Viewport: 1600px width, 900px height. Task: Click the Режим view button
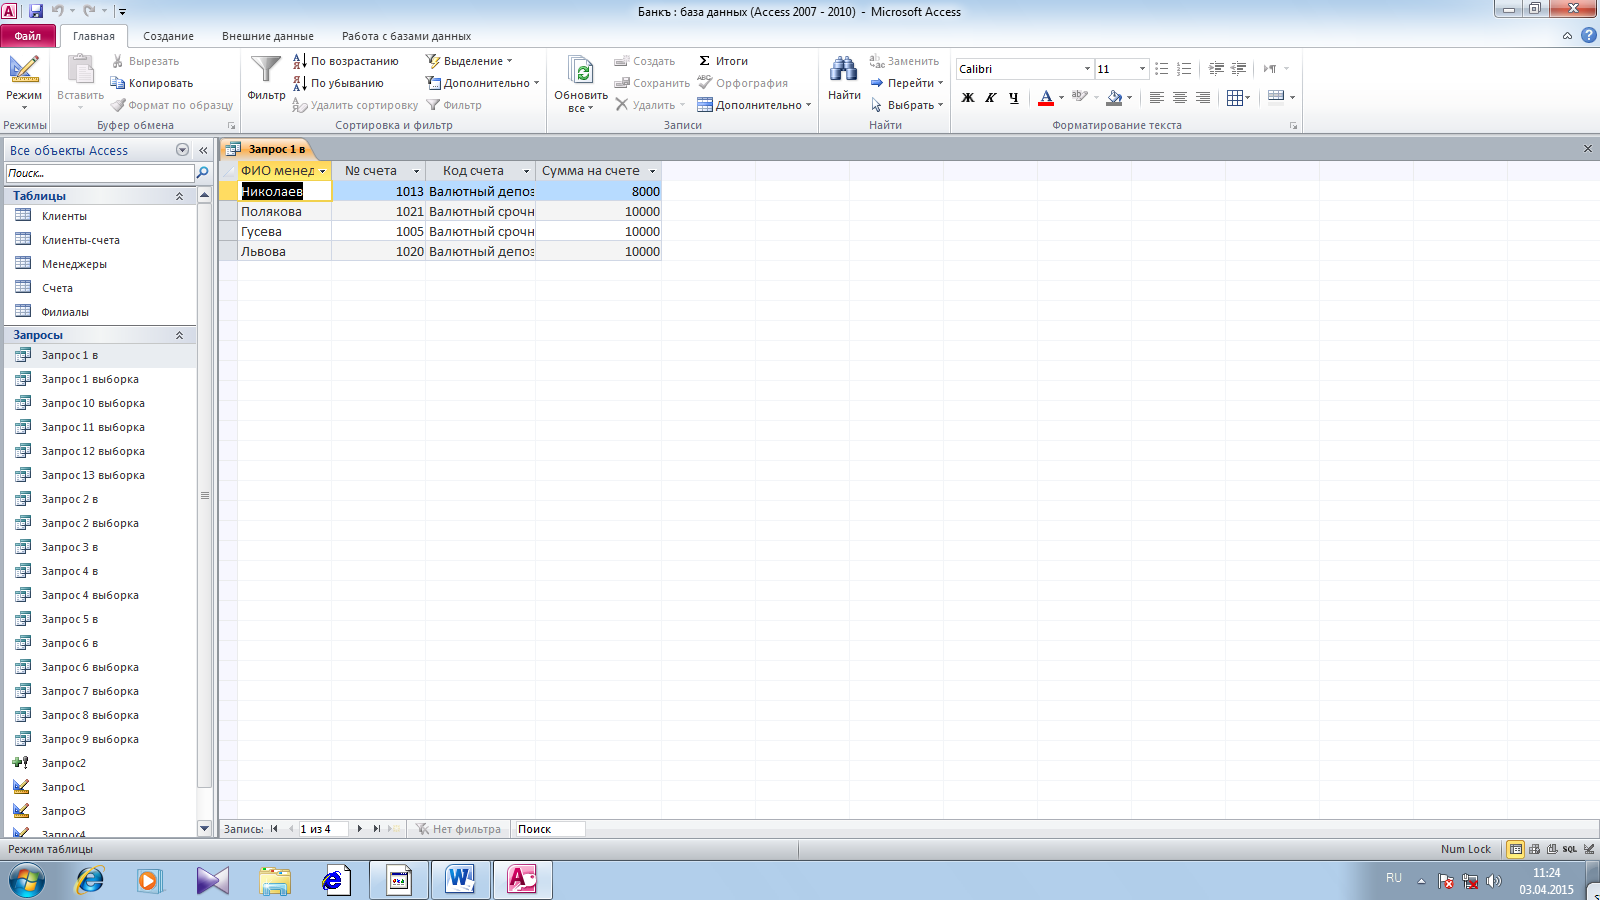click(x=24, y=82)
